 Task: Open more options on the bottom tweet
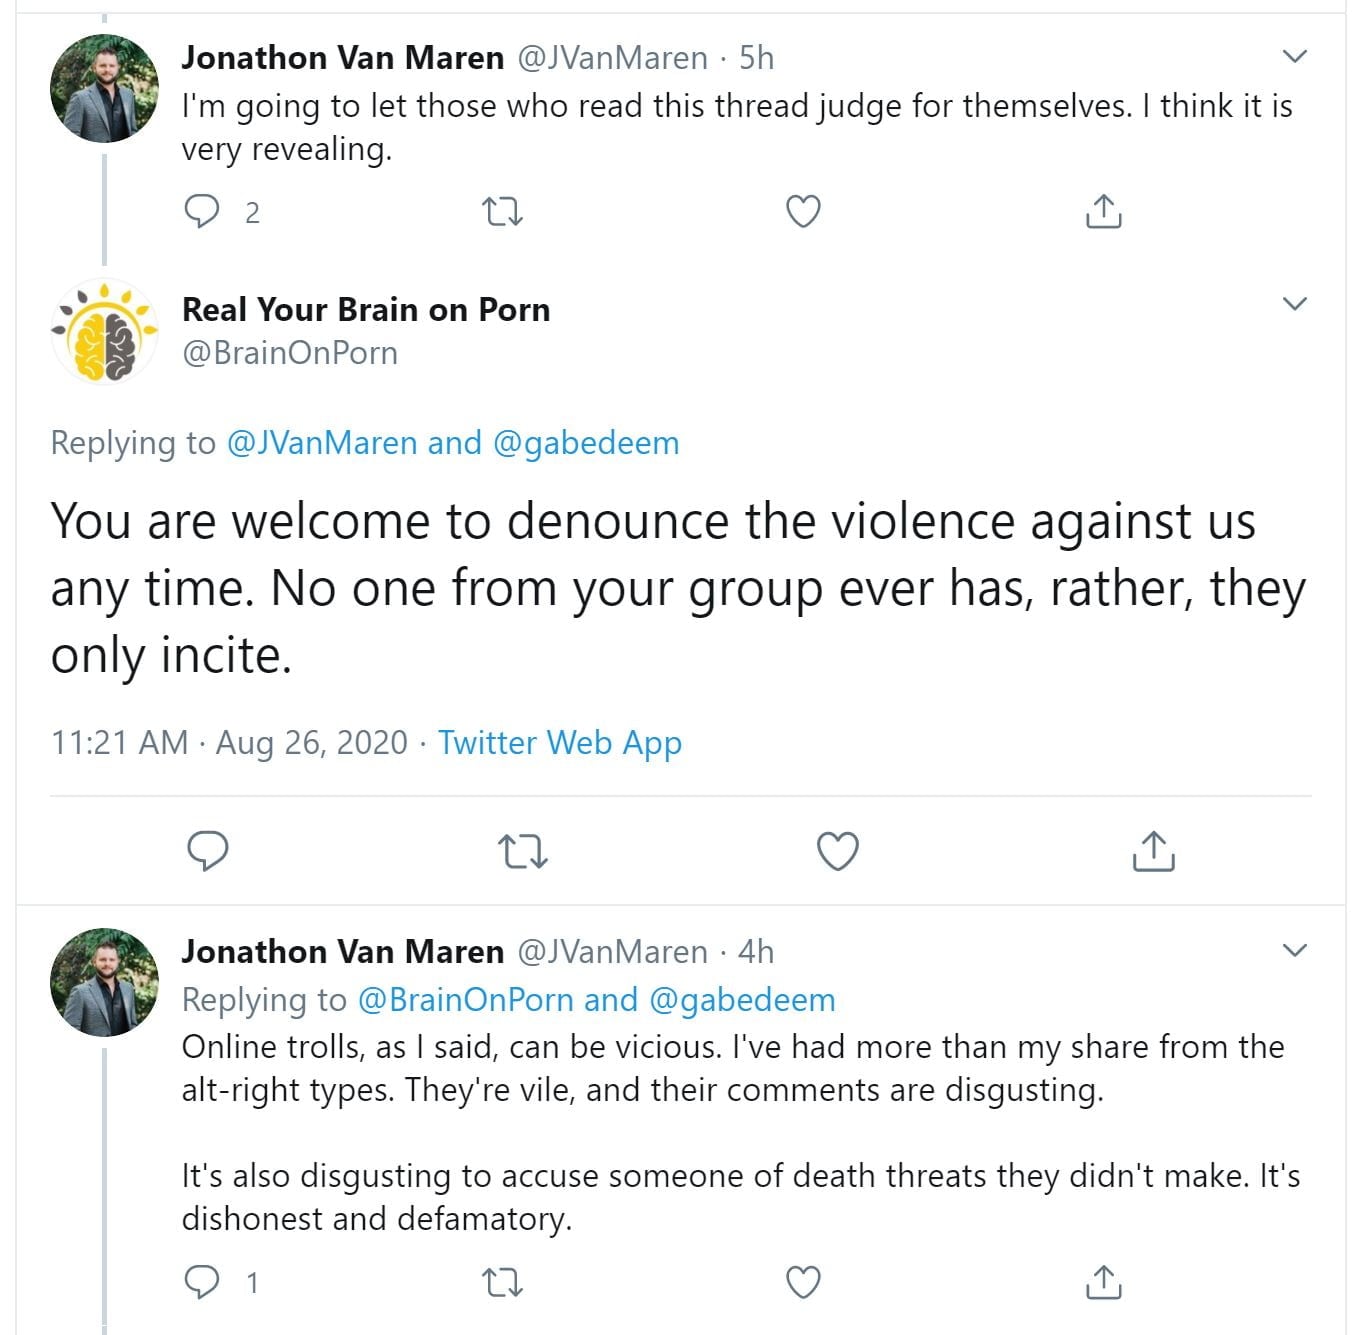coord(1295,949)
